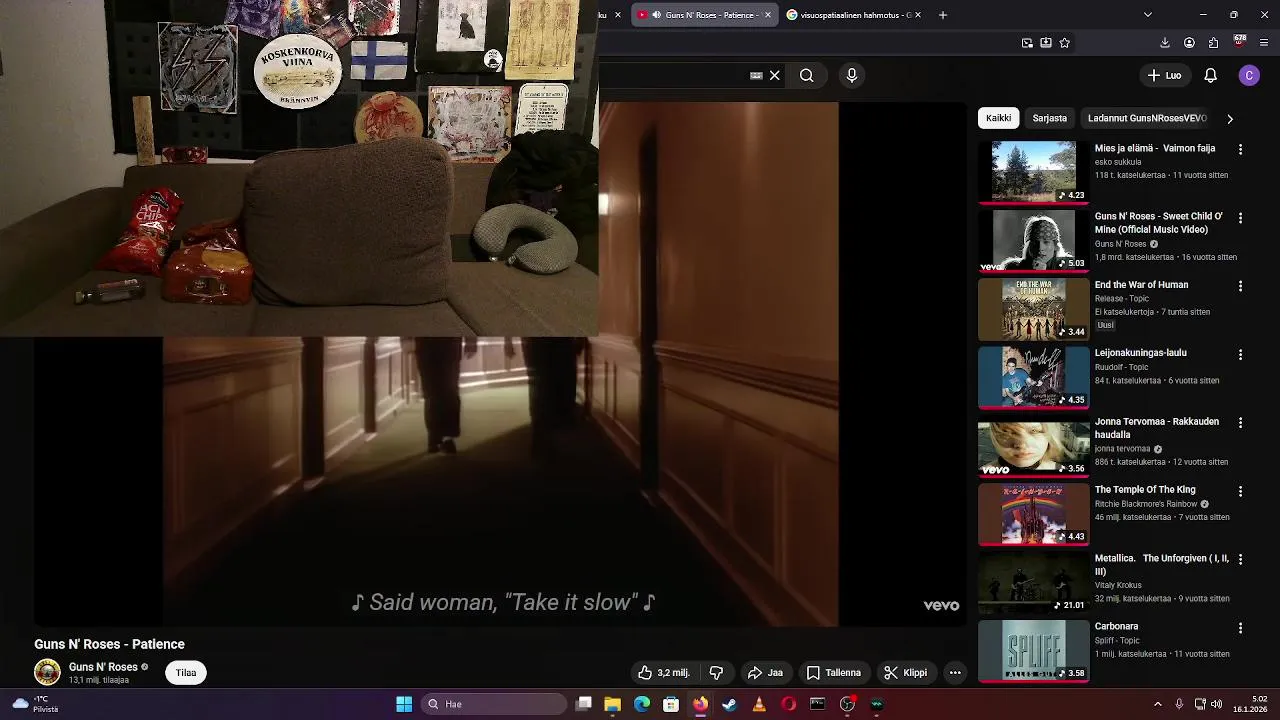The height and width of the screenshot is (720, 1280).
Task: Select the Kaikki filter chip
Action: pos(998,118)
